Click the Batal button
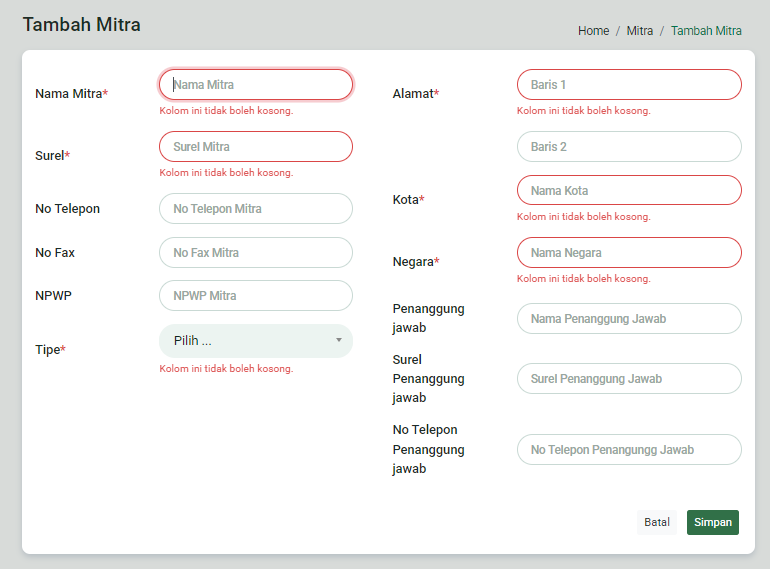Image resolution: width=770 pixels, height=569 pixels. click(657, 522)
